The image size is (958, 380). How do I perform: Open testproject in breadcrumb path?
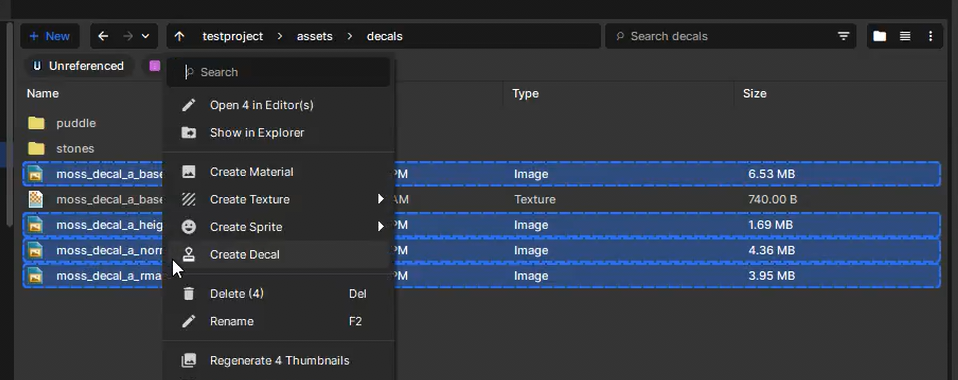click(233, 36)
